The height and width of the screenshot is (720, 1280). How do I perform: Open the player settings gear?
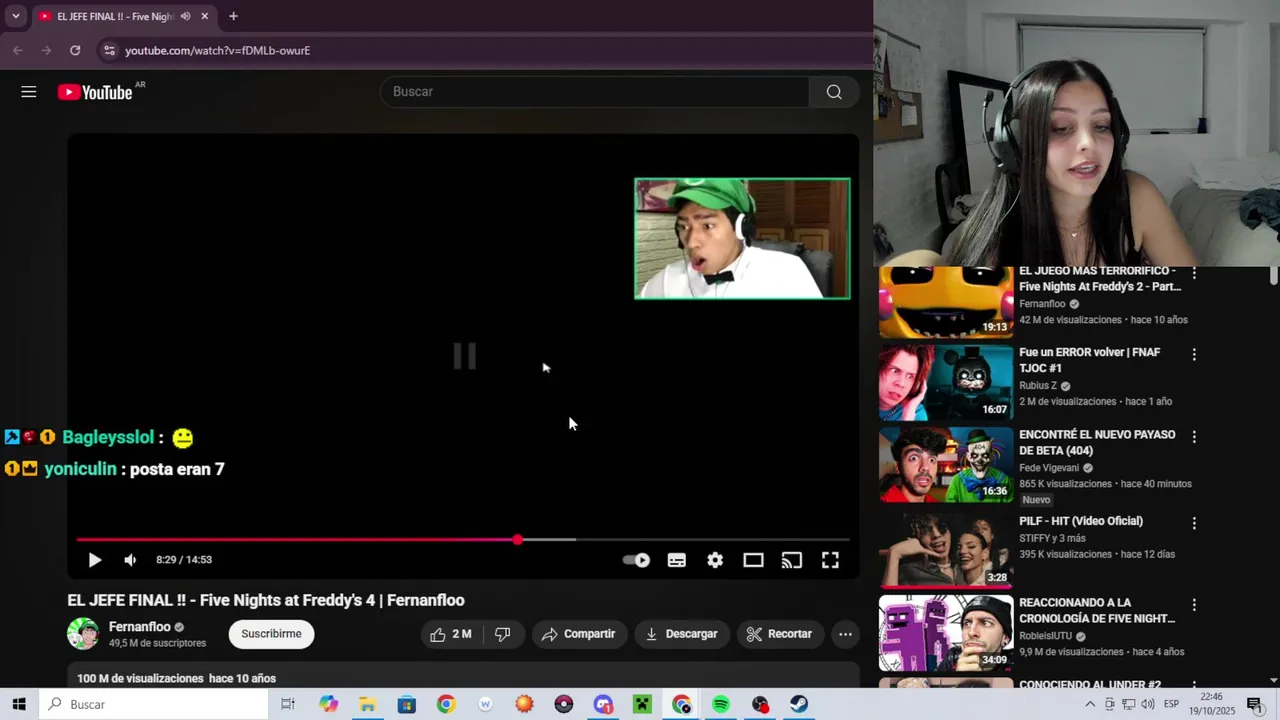(715, 560)
